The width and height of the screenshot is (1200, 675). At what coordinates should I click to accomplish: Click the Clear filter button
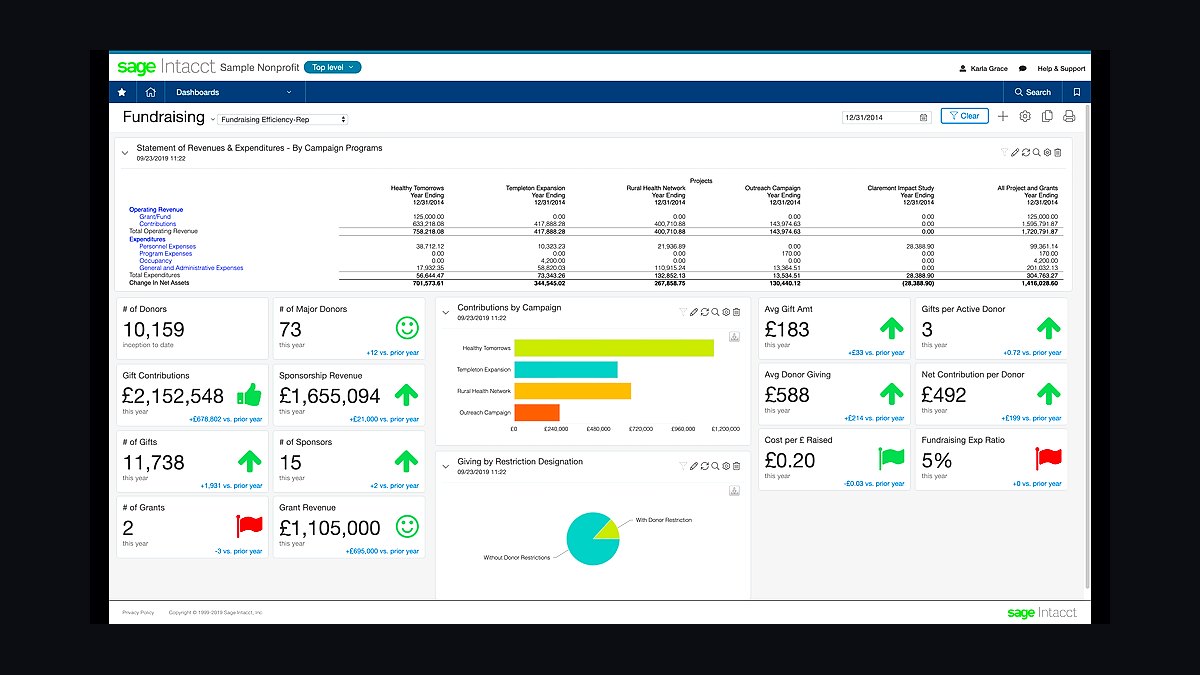coord(964,116)
